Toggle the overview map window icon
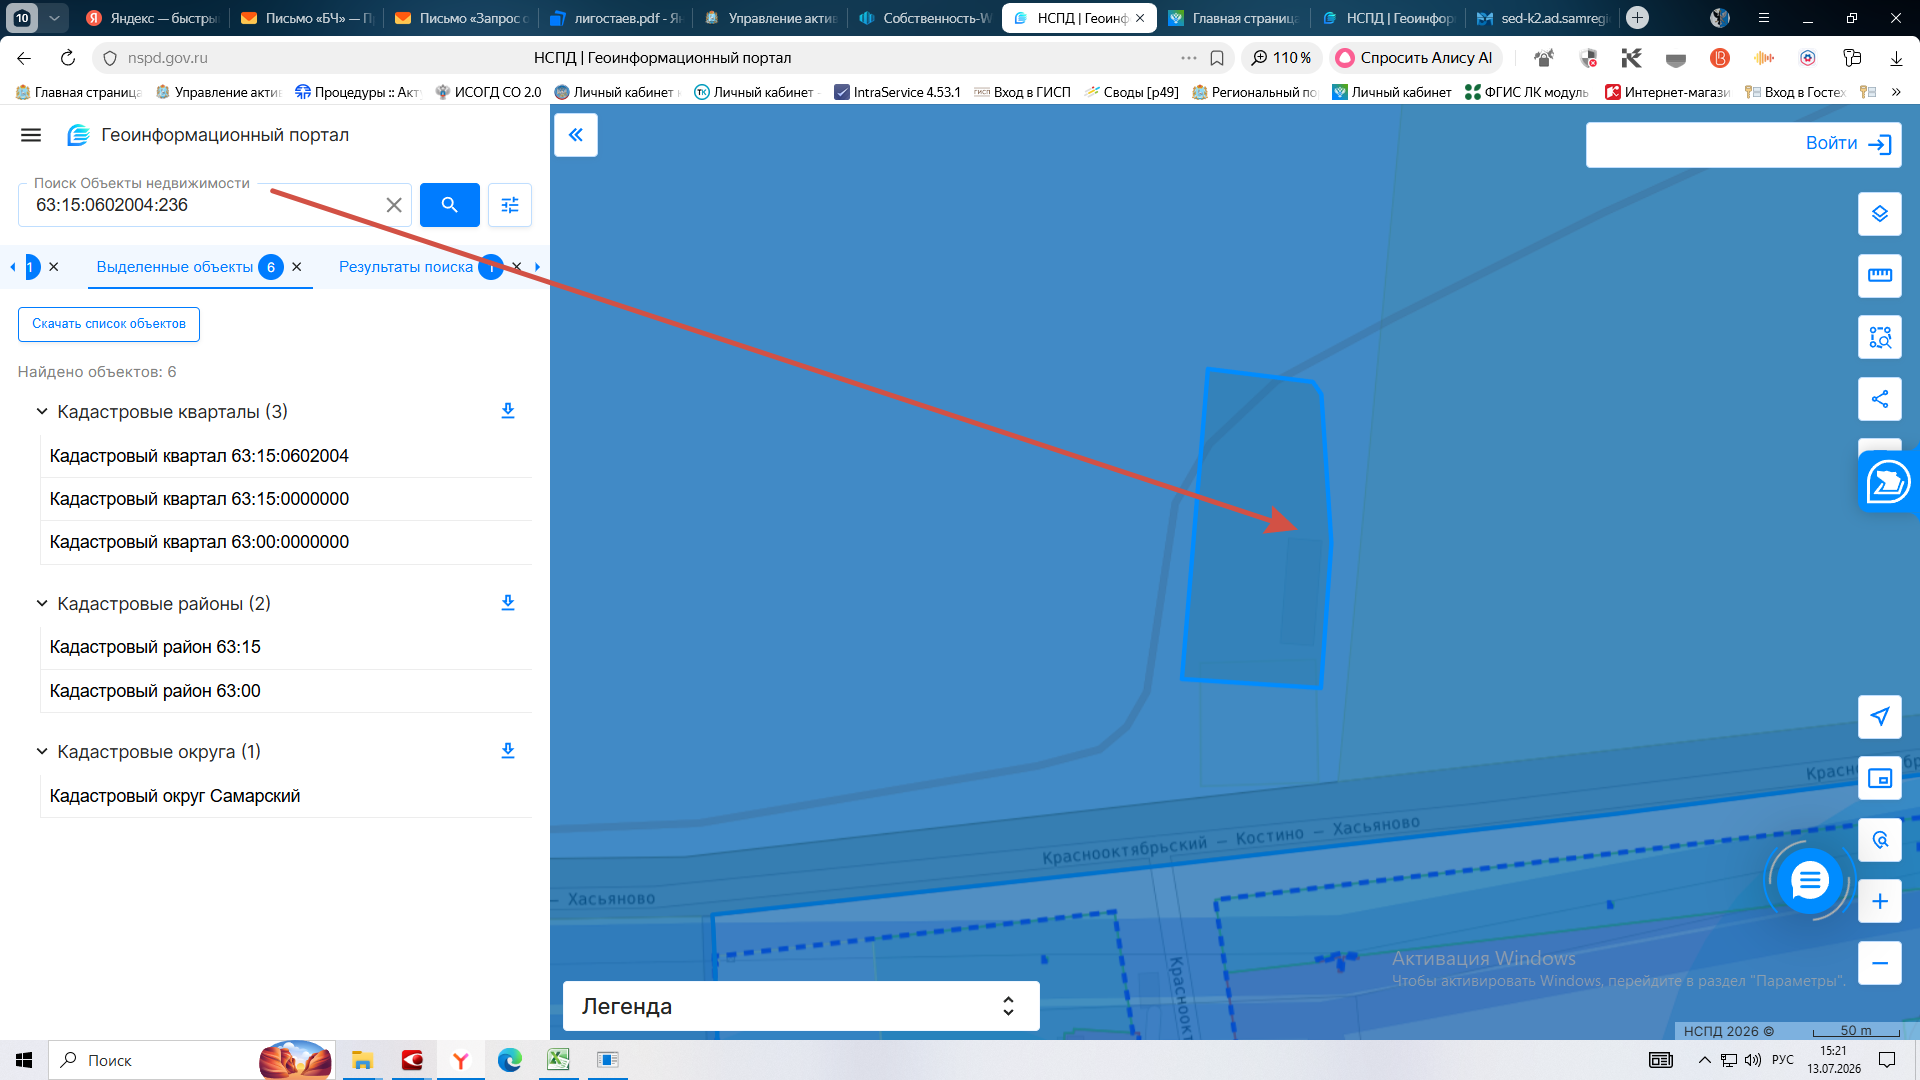Viewport: 1920px width, 1080px height. 1880,778
